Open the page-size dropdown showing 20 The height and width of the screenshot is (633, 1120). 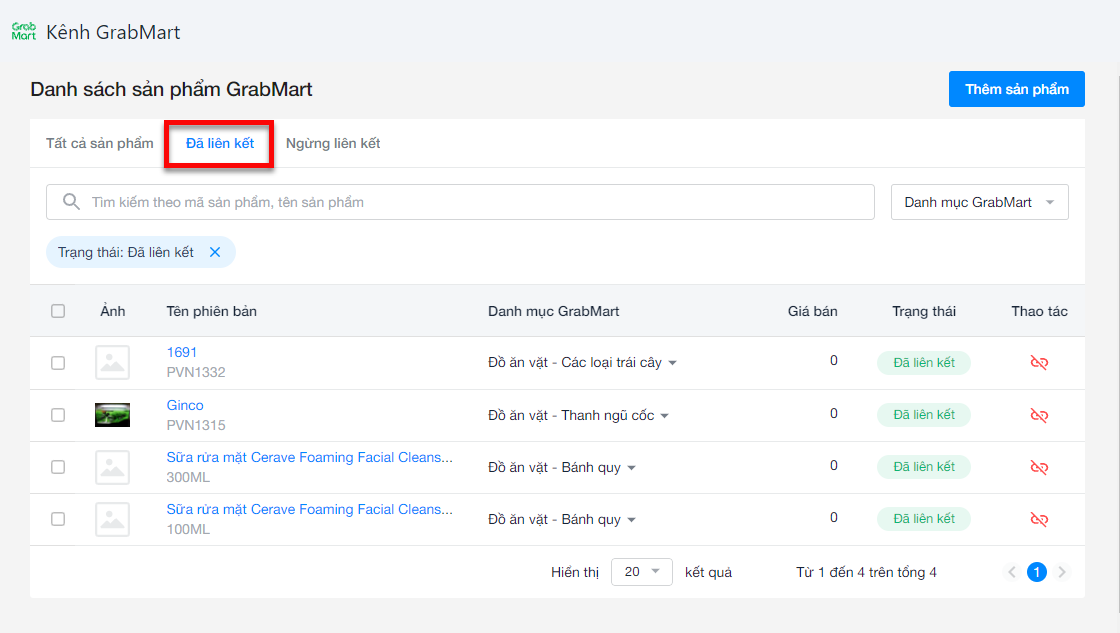tap(641, 572)
